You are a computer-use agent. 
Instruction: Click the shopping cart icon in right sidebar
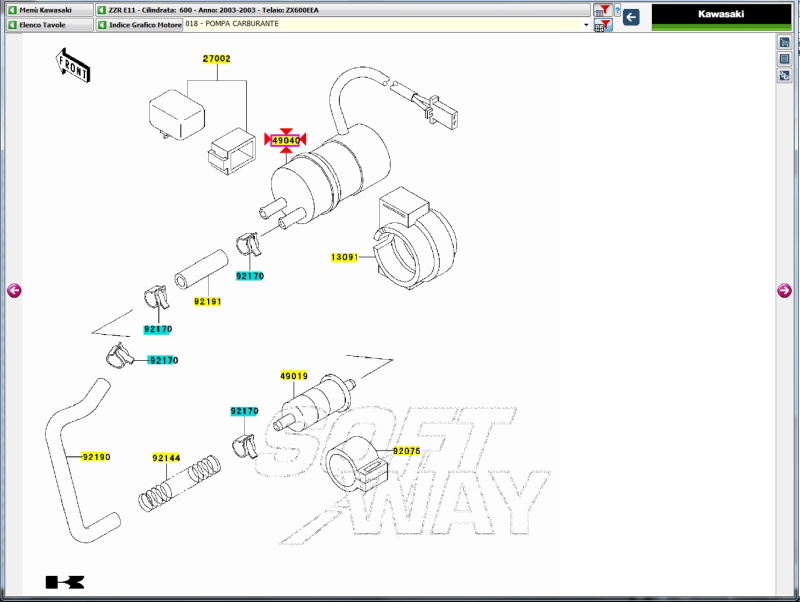[x=785, y=43]
